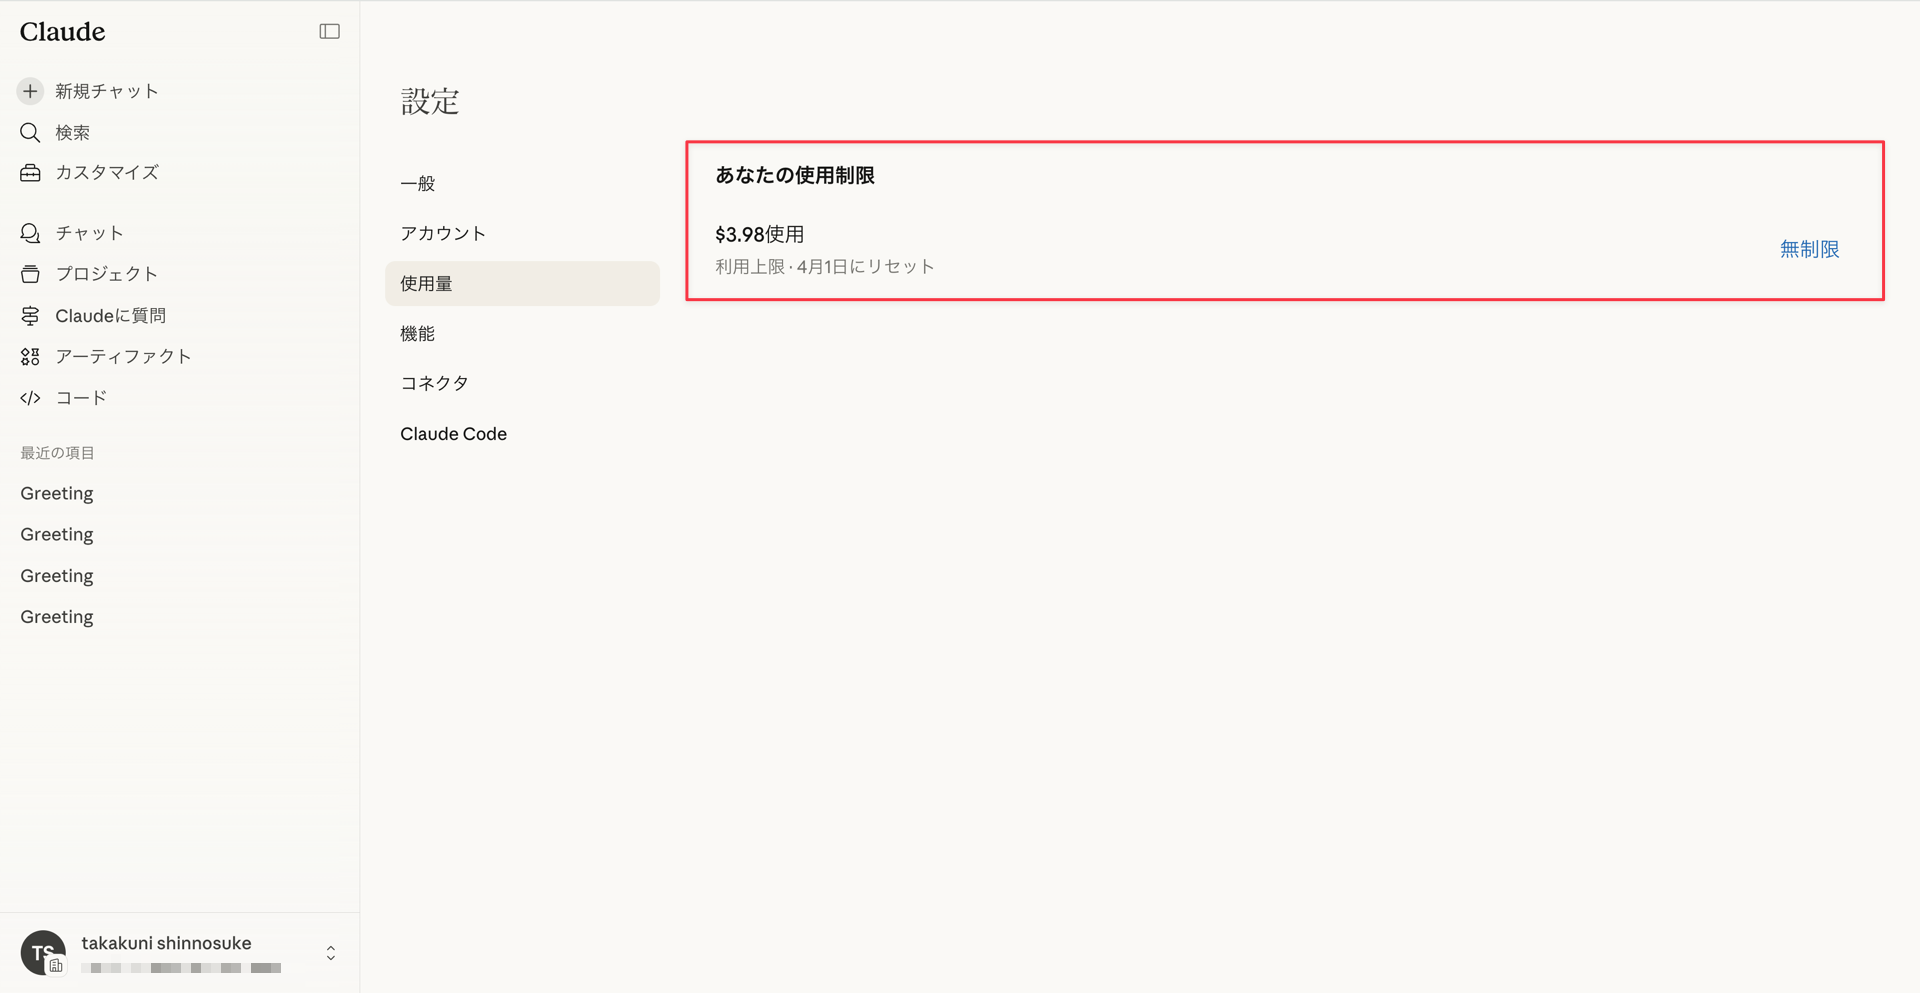Expand the account menu chevron

331,953
